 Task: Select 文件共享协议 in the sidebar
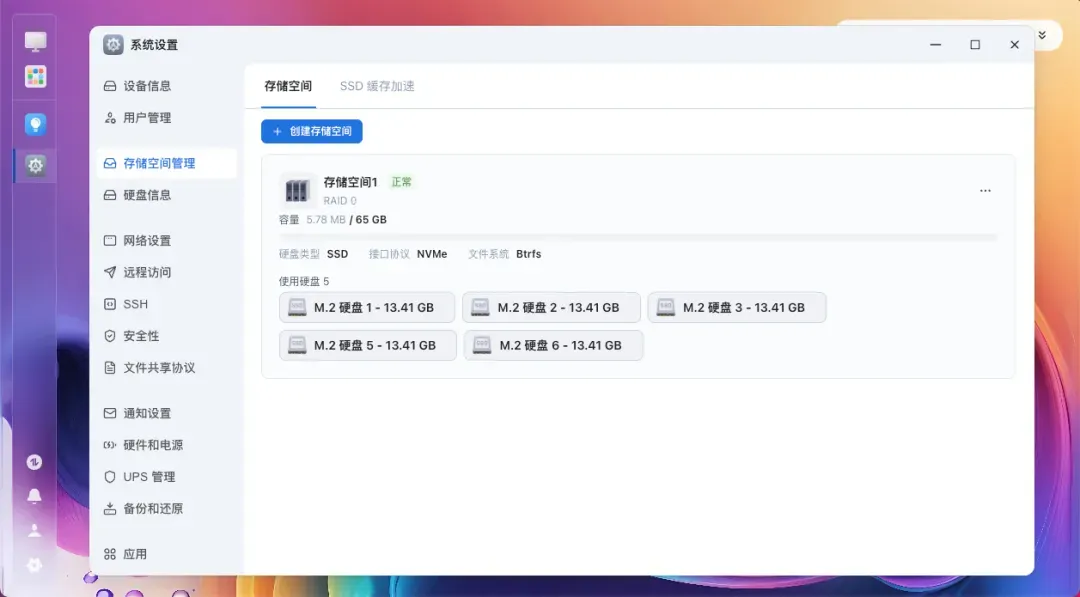click(159, 368)
